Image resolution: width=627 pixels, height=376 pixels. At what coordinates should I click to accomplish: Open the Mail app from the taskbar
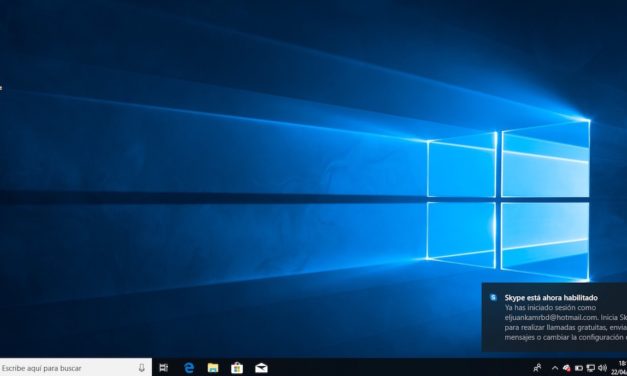tap(262, 368)
